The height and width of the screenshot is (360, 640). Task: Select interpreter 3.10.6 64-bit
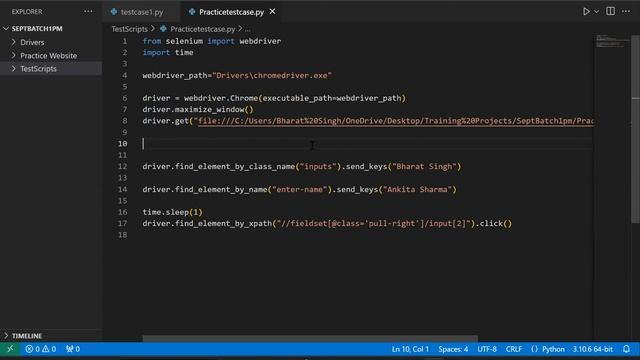[592, 349]
